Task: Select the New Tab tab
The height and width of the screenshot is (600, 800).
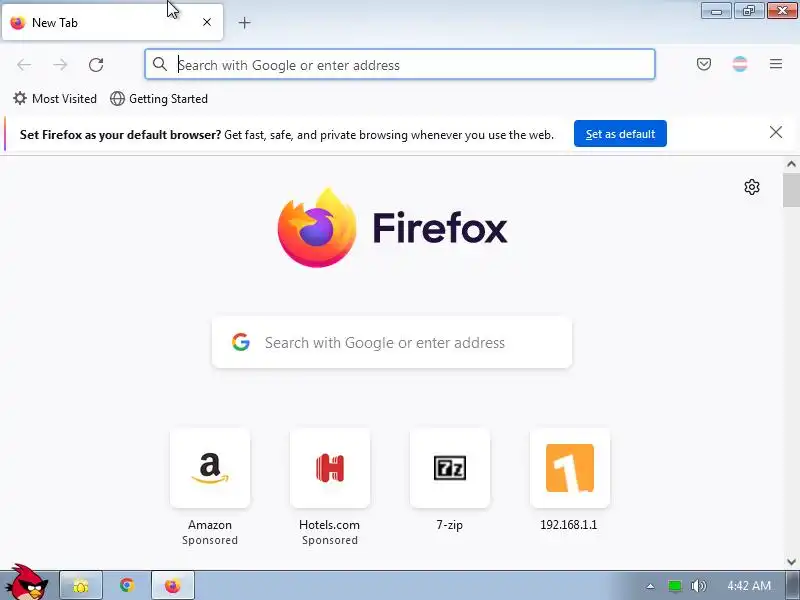Action: tap(112, 22)
